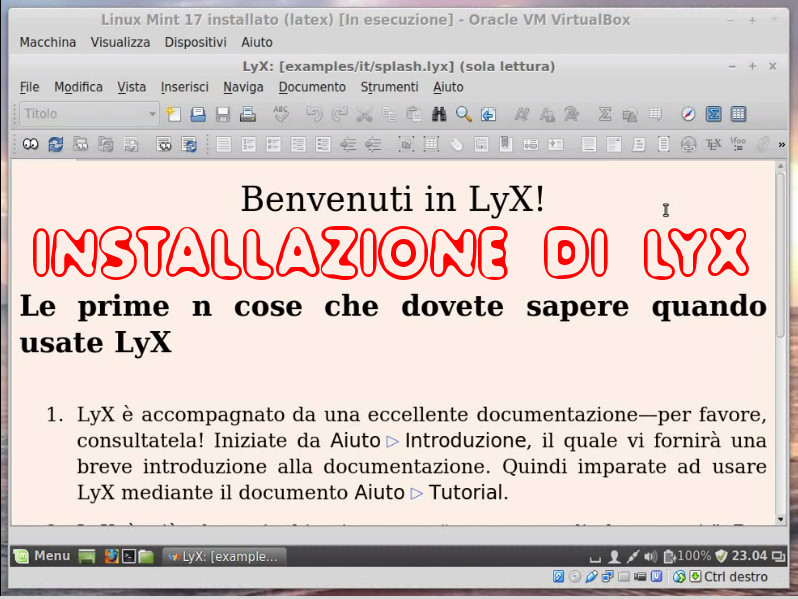Toggle the table toolbar button
This screenshot has width=798, height=599.
point(738,114)
